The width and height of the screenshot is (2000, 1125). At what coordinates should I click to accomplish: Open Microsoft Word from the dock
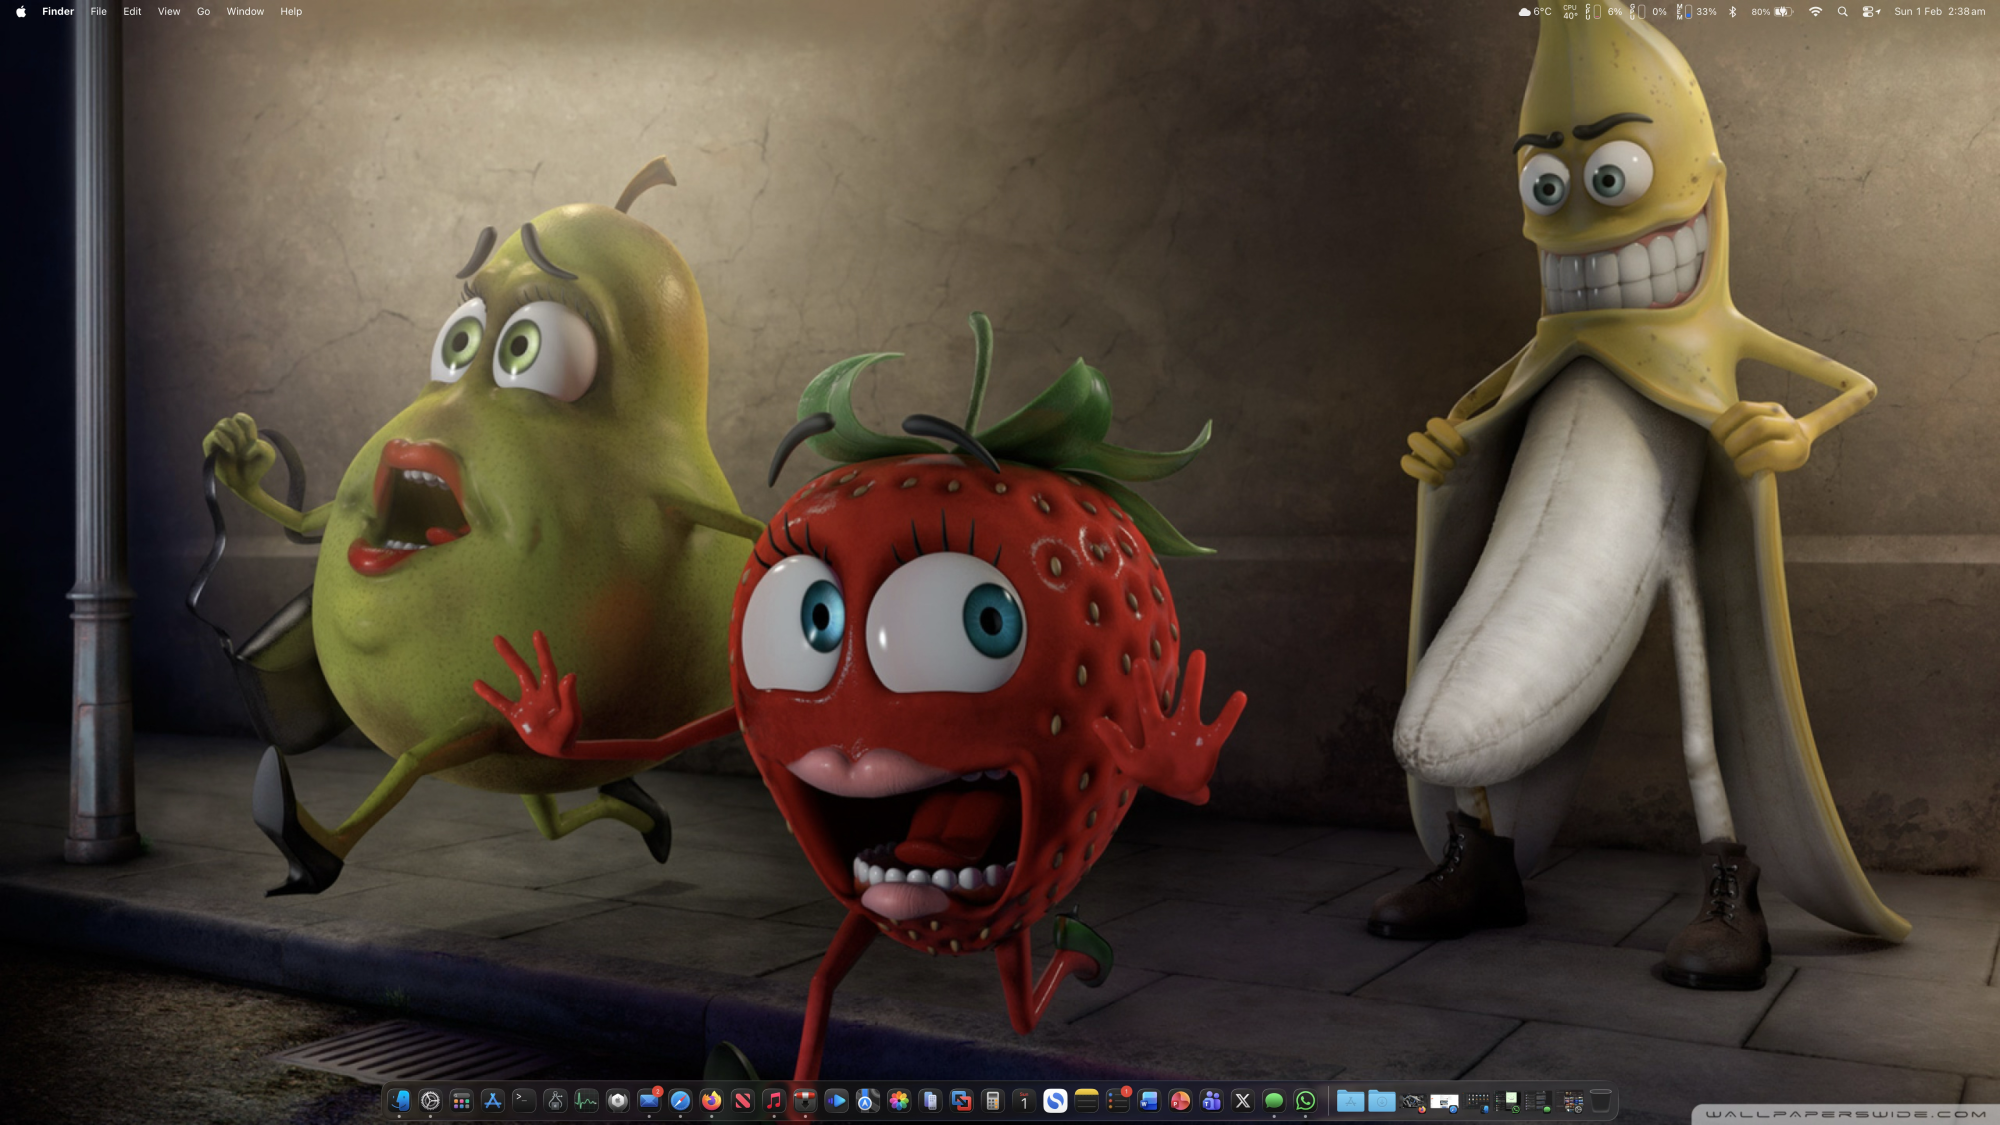[1149, 1101]
